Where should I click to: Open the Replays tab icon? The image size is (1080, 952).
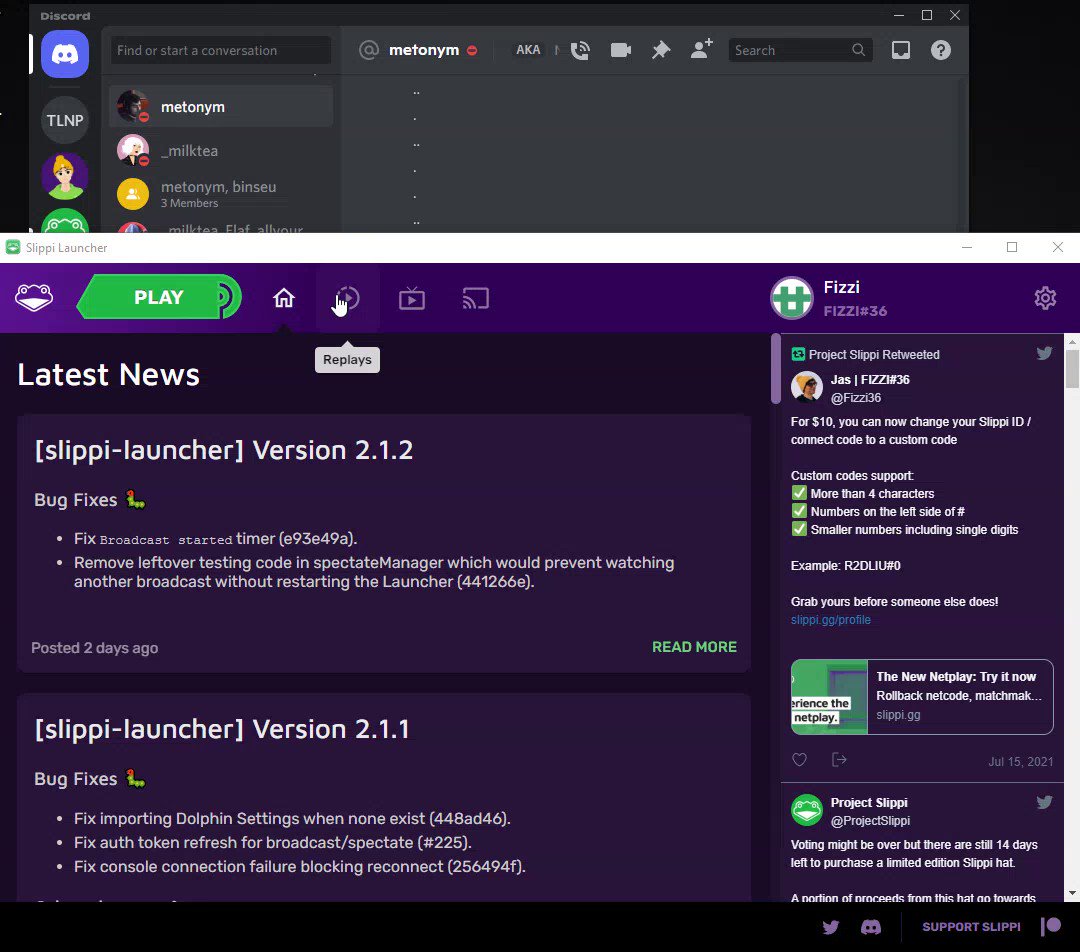pyautogui.click(x=348, y=298)
